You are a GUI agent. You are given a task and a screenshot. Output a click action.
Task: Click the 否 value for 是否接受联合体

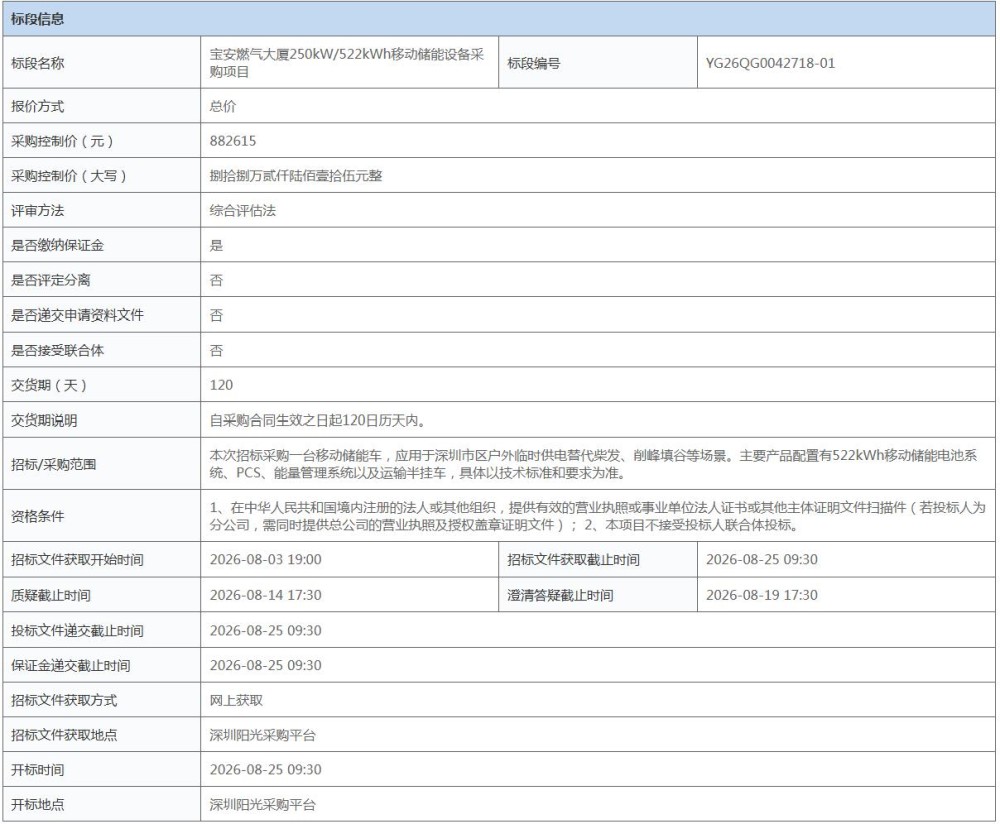(x=216, y=350)
